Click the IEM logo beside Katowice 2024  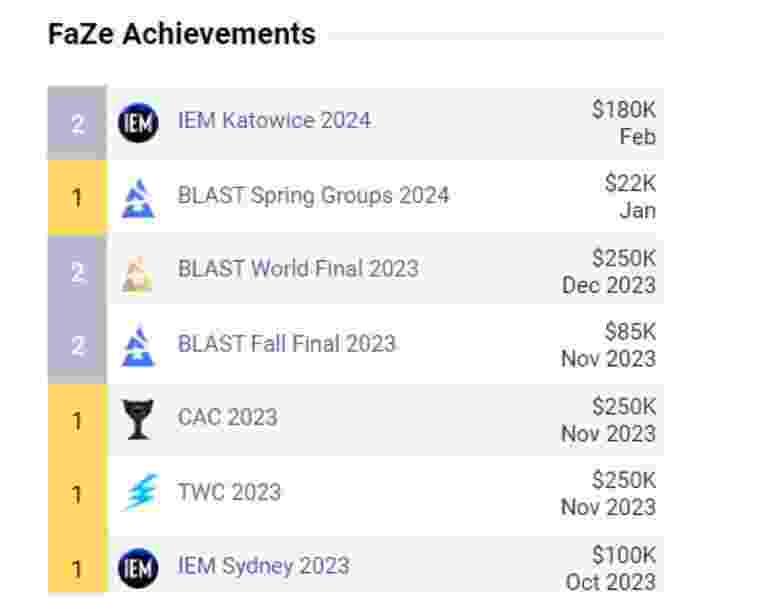click(138, 122)
